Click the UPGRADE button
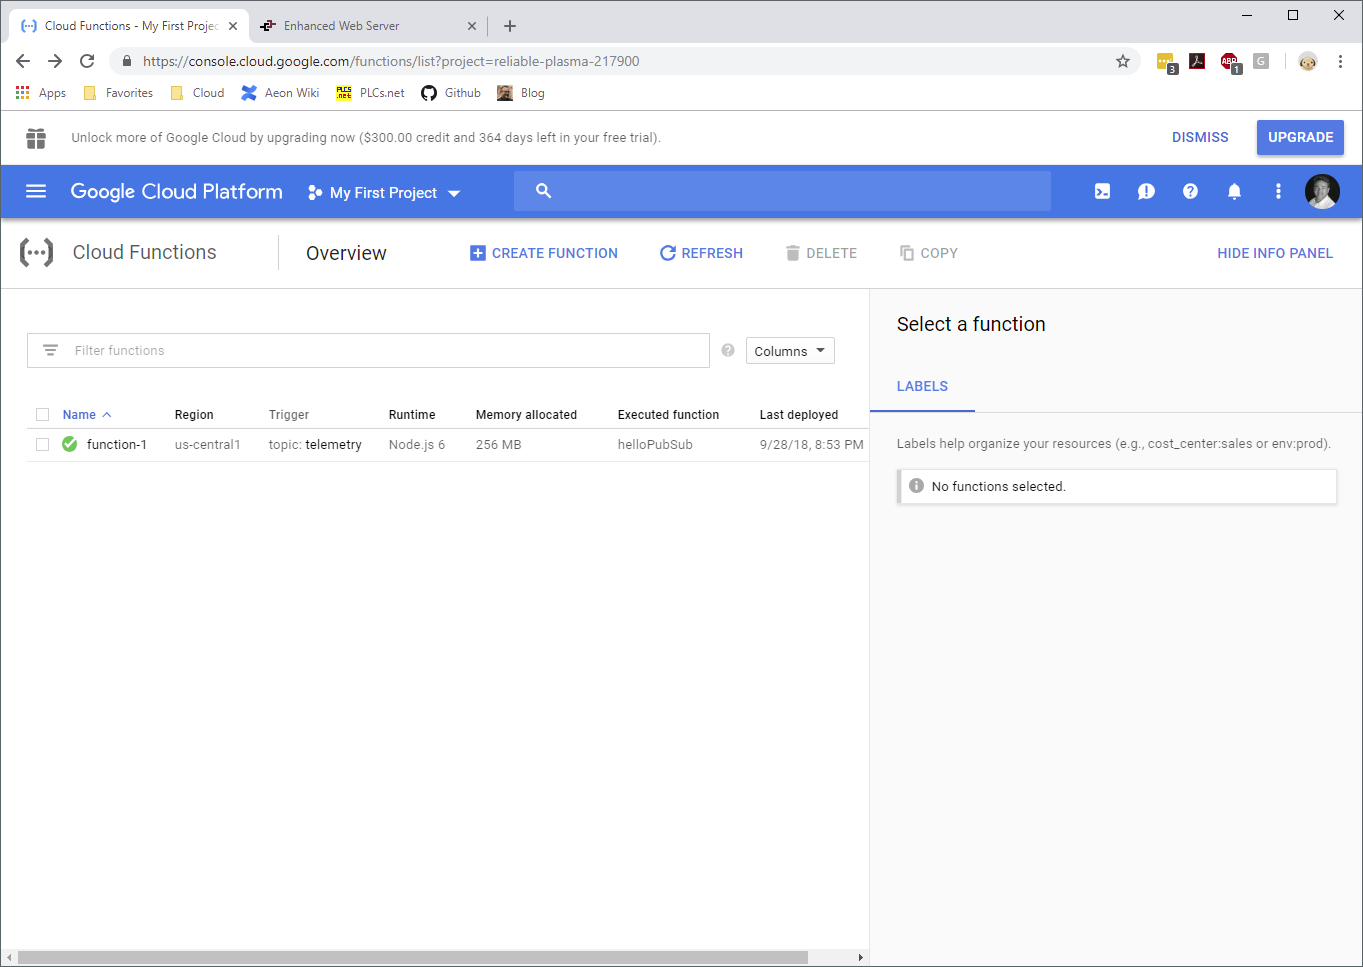The width and height of the screenshot is (1363, 967). click(1300, 137)
